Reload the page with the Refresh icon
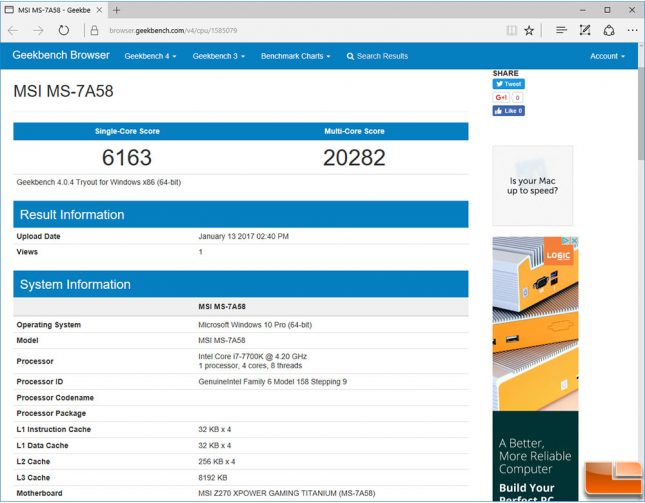The image size is (645, 503). (x=63, y=30)
